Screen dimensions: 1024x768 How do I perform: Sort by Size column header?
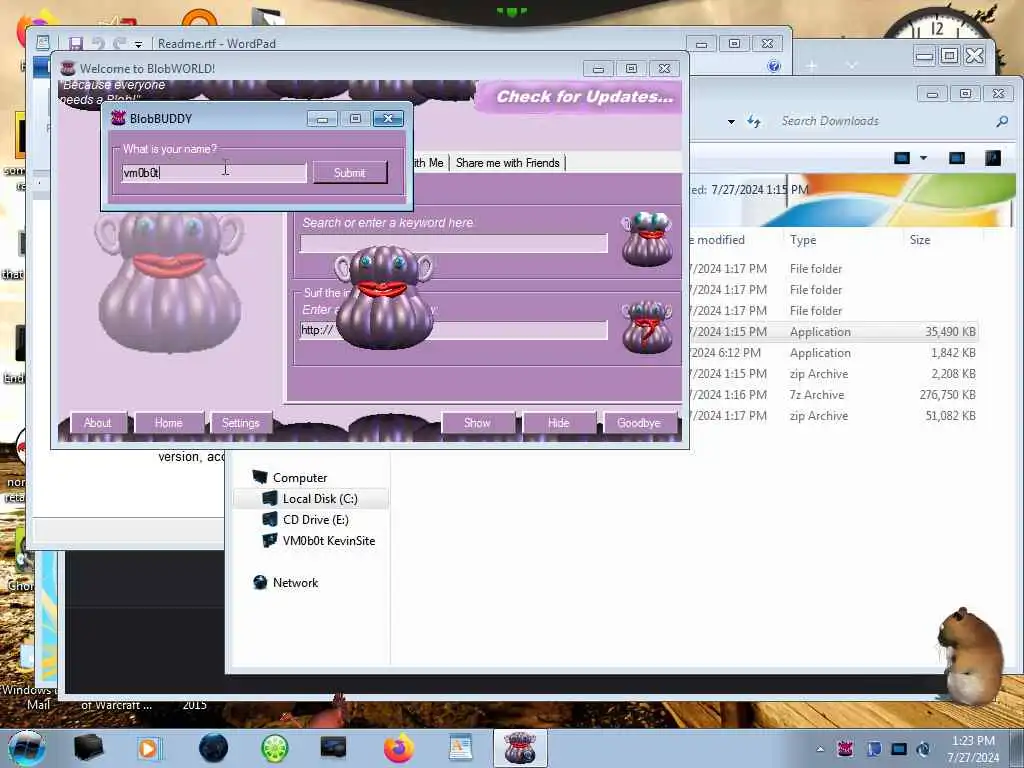920,240
